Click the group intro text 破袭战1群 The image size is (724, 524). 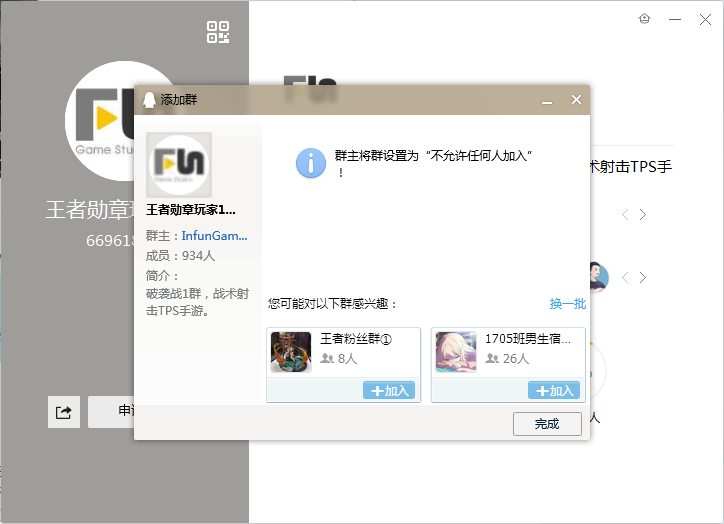(197, 302)
